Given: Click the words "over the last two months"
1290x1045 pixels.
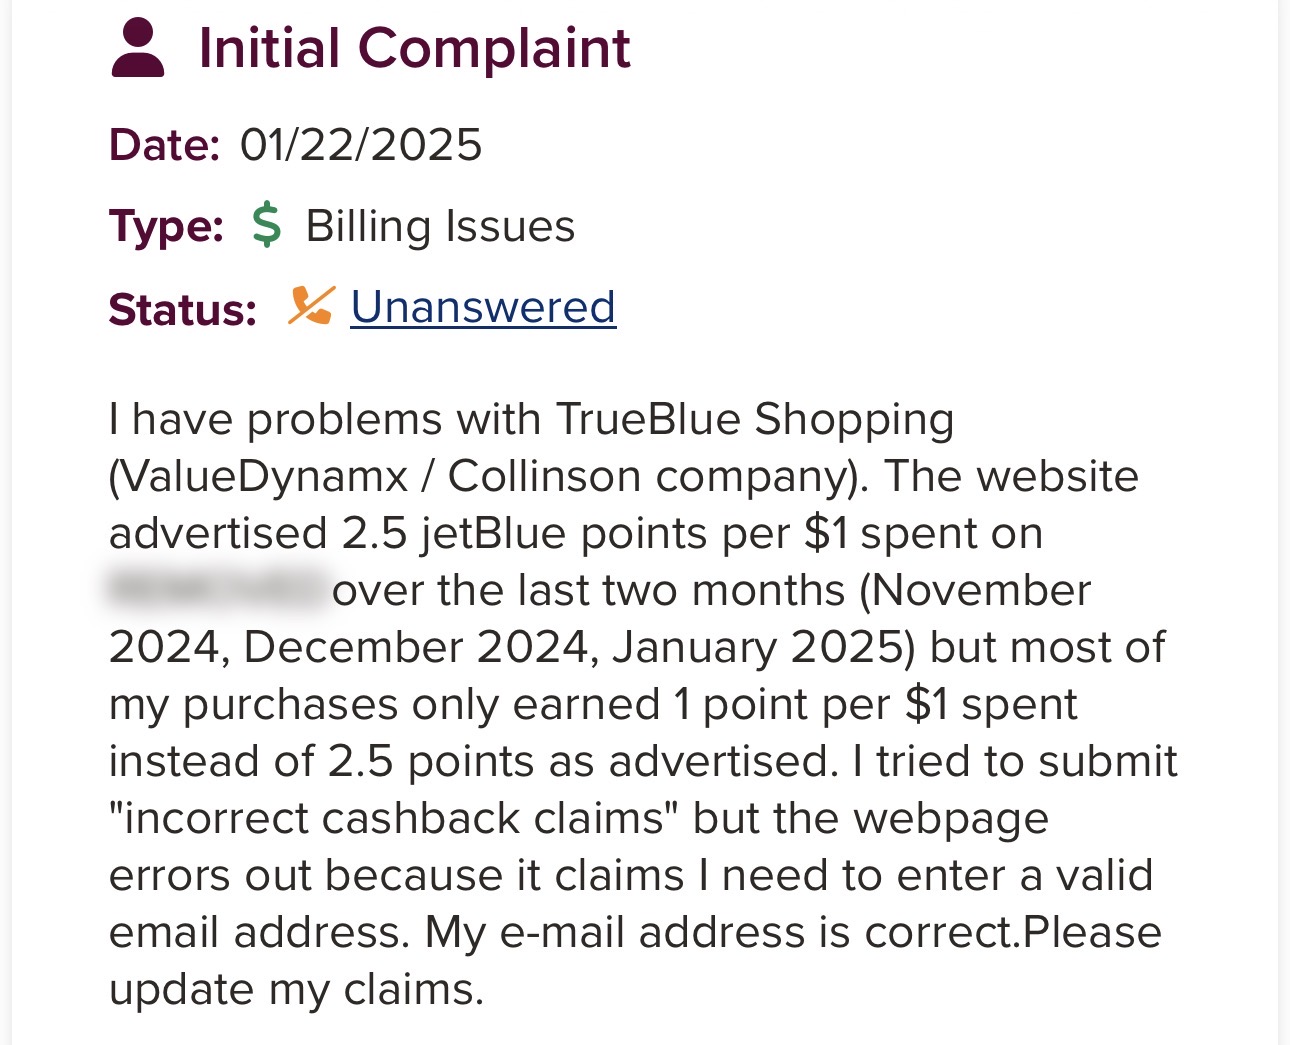Looking at the screenshot, I should point(588,590).
